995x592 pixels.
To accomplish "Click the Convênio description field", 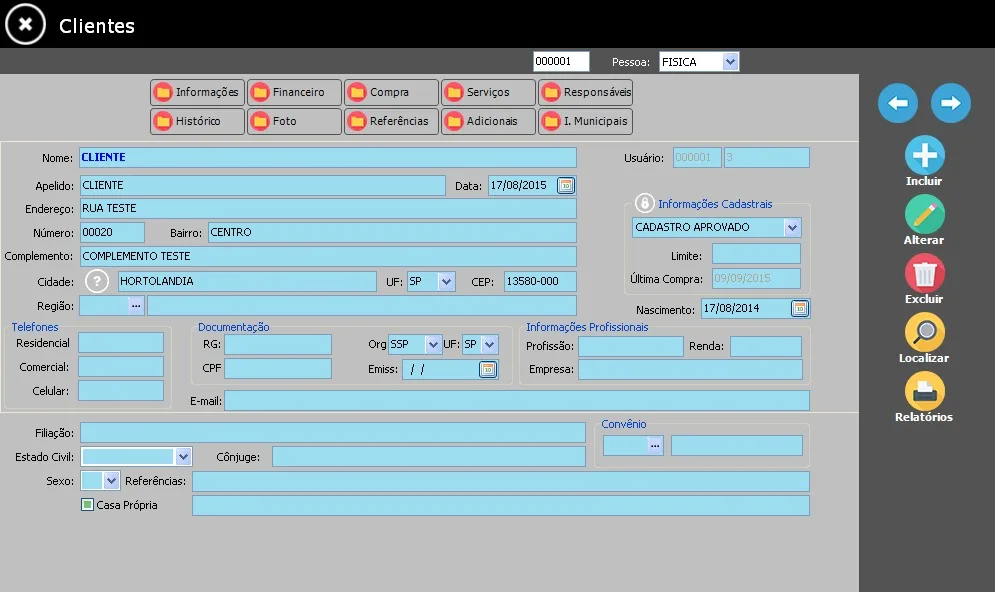I will coord(737,445).
